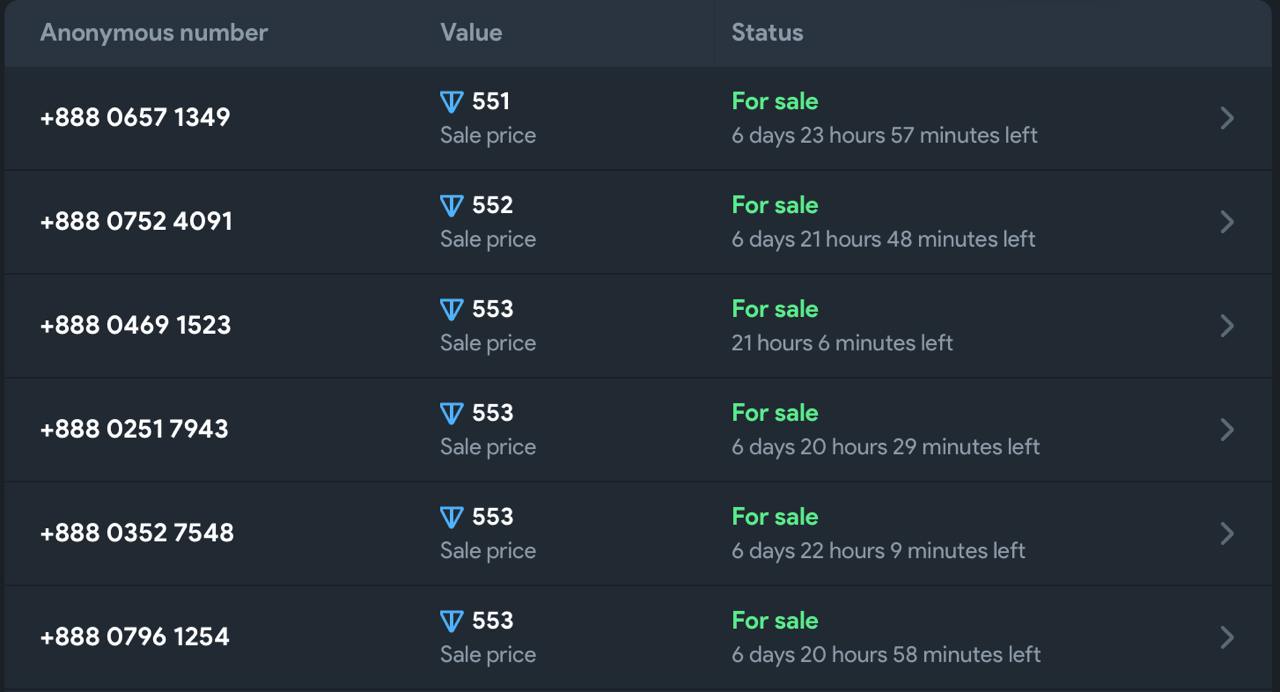
Task: Click TON icon in +888 0796 1254 row
Action: (452, 622)
